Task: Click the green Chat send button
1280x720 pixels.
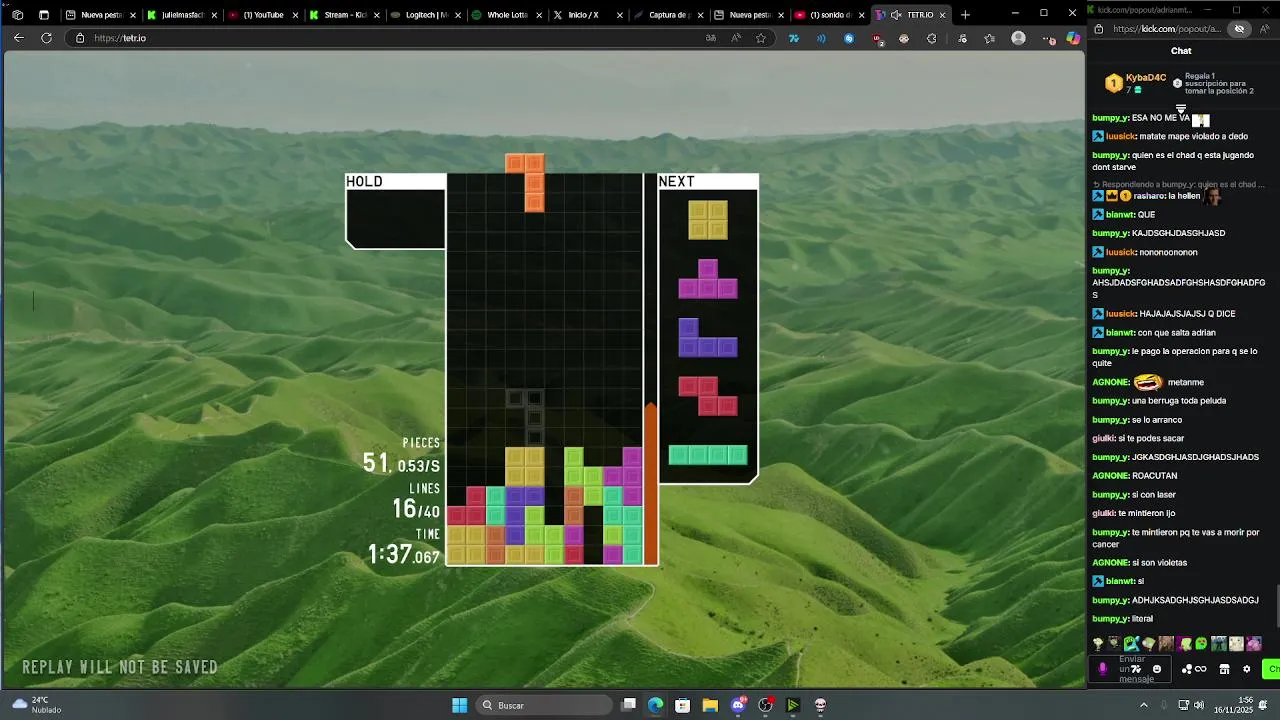Action: click(x=1272, y=669)
